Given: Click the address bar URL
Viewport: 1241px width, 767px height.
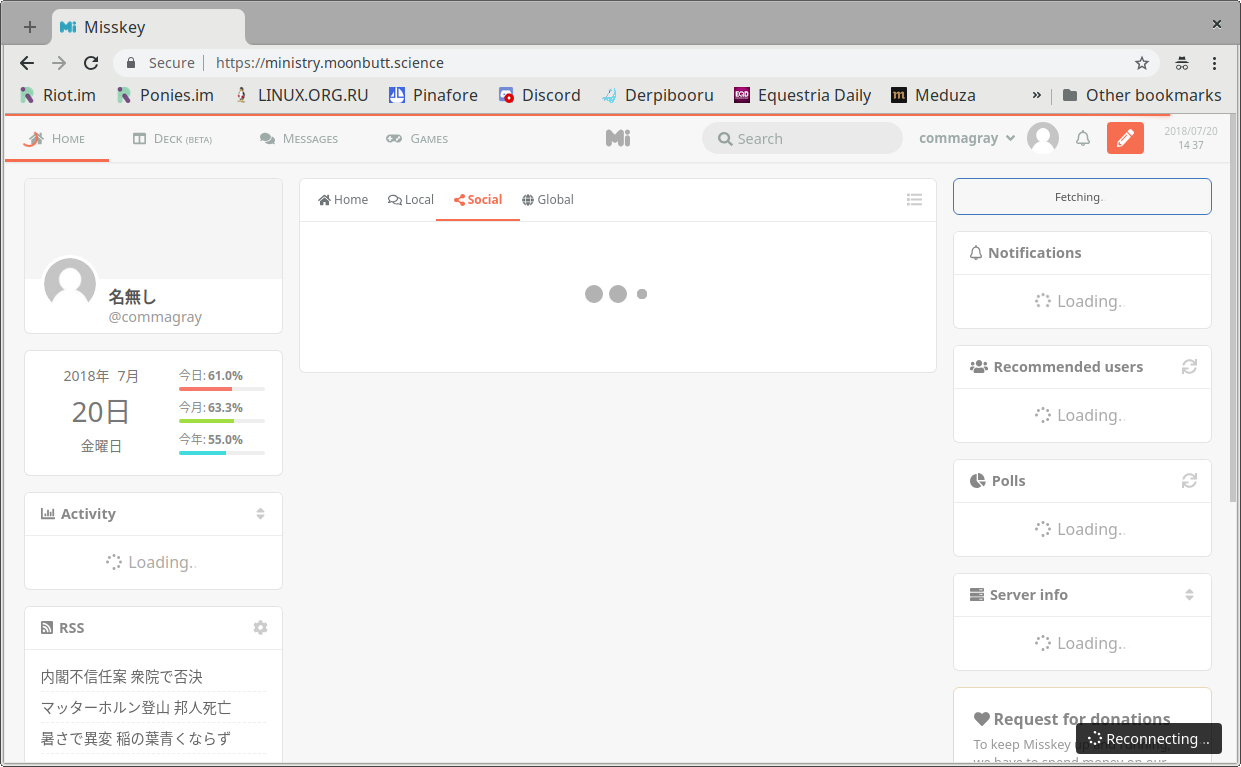Looking at the screenshot, I should [x=330, y=63].
